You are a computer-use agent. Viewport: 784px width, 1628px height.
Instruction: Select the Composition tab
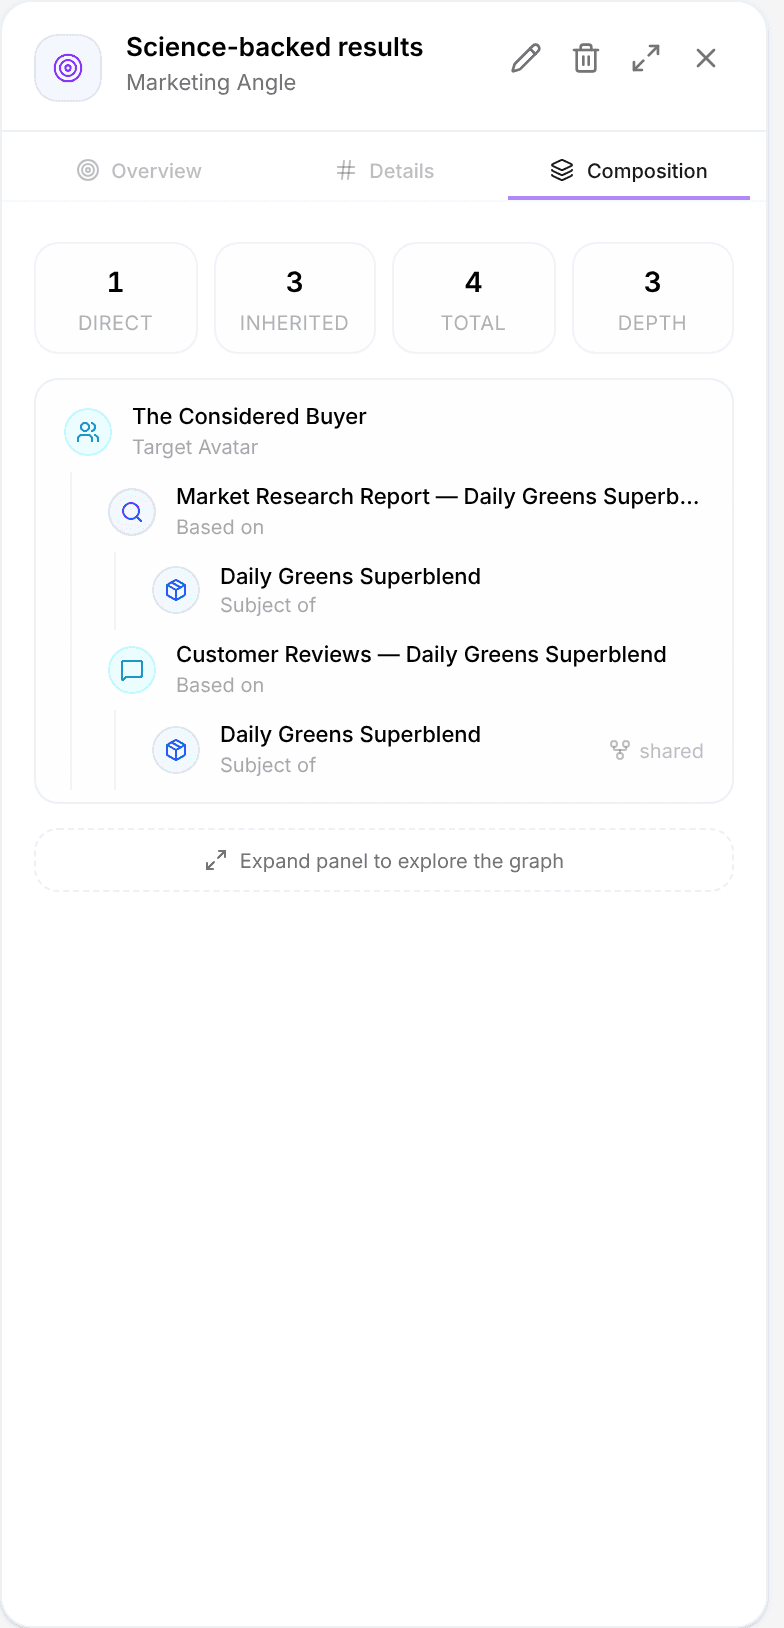(x=629, y=171)
